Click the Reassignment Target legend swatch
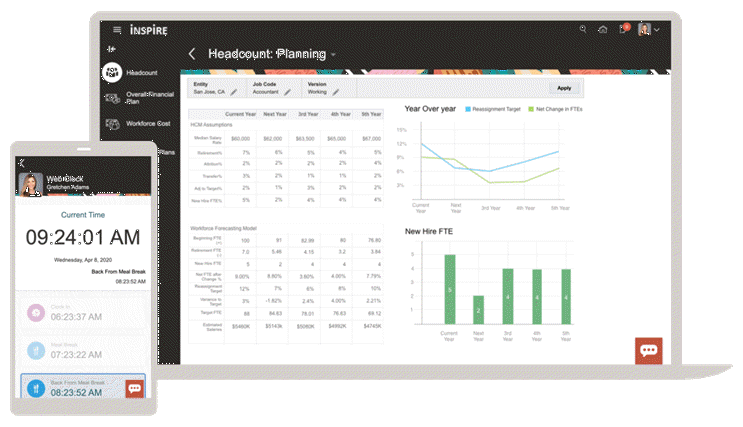 click(x=468, y=109)
